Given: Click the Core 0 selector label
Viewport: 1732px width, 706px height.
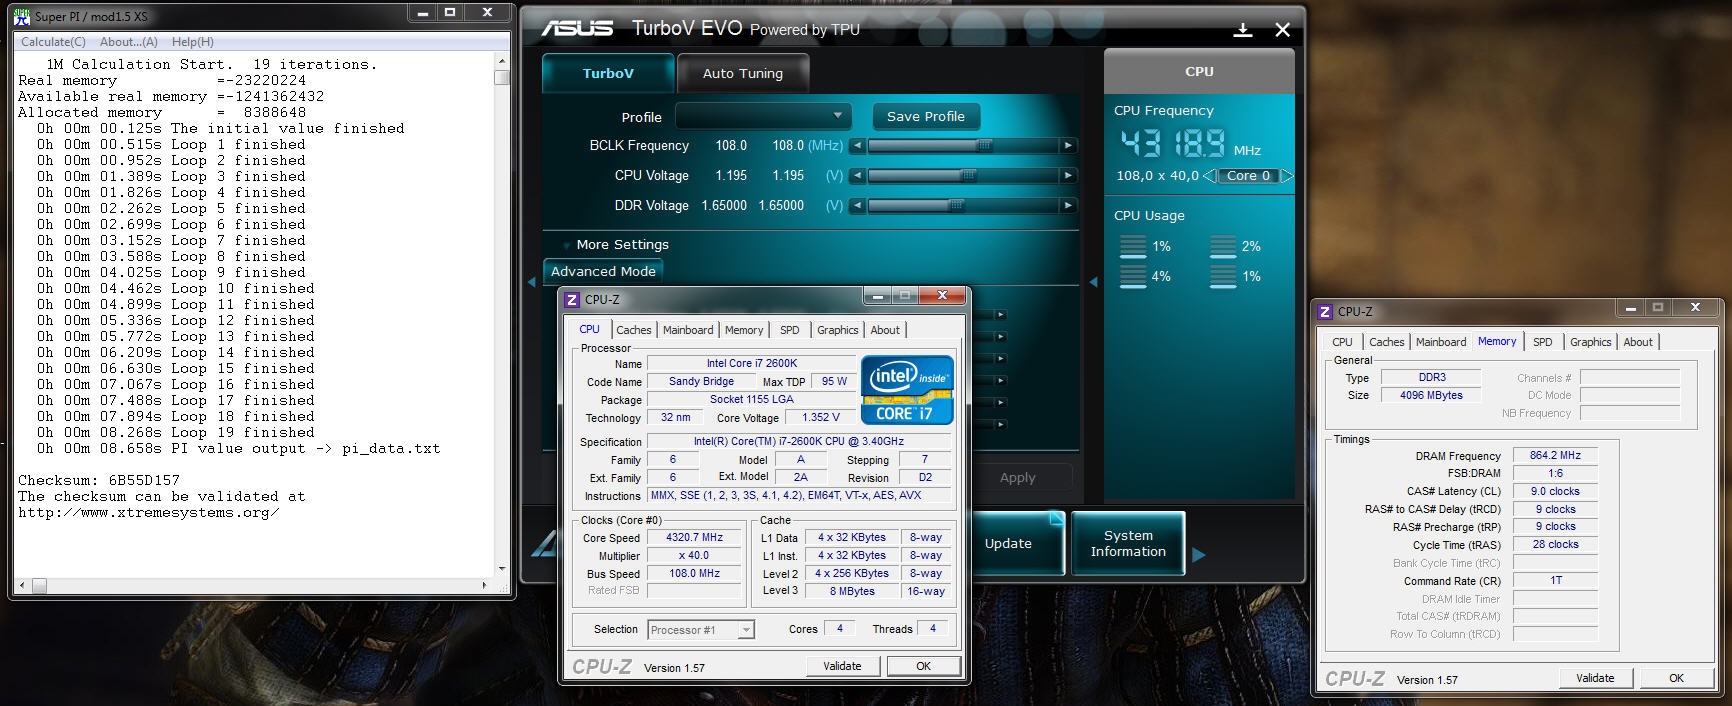Looking at the screenshot, I should (x=1248, y=176).
